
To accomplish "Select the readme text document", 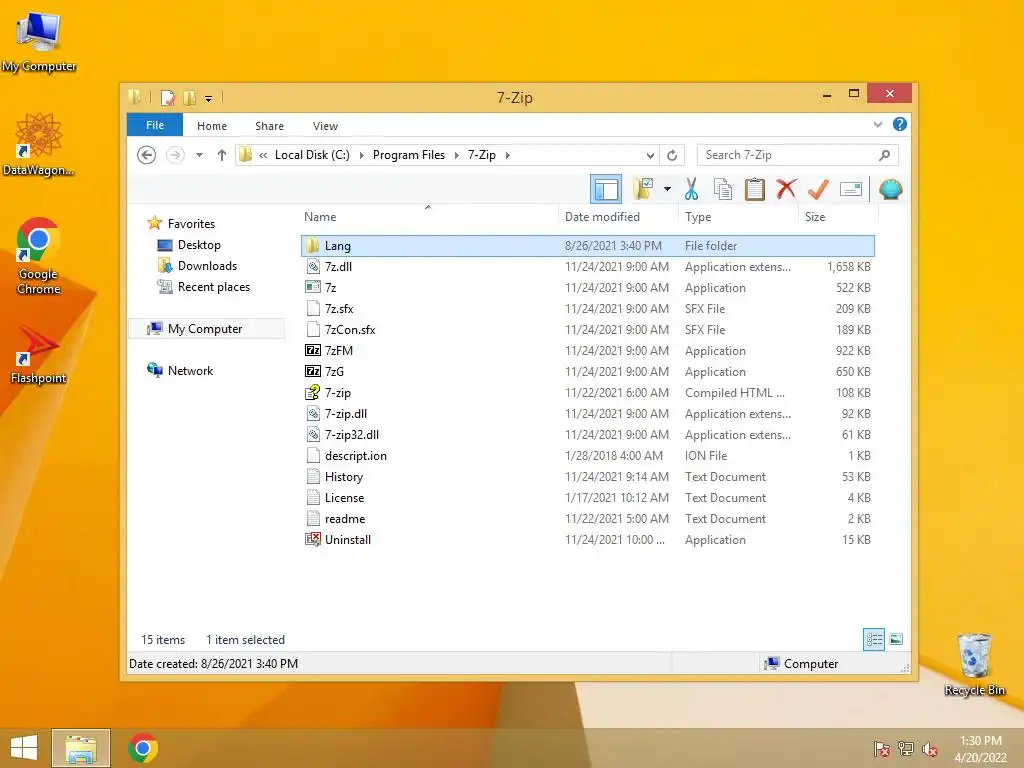I will pyautogui.click(x=588, y=519).
